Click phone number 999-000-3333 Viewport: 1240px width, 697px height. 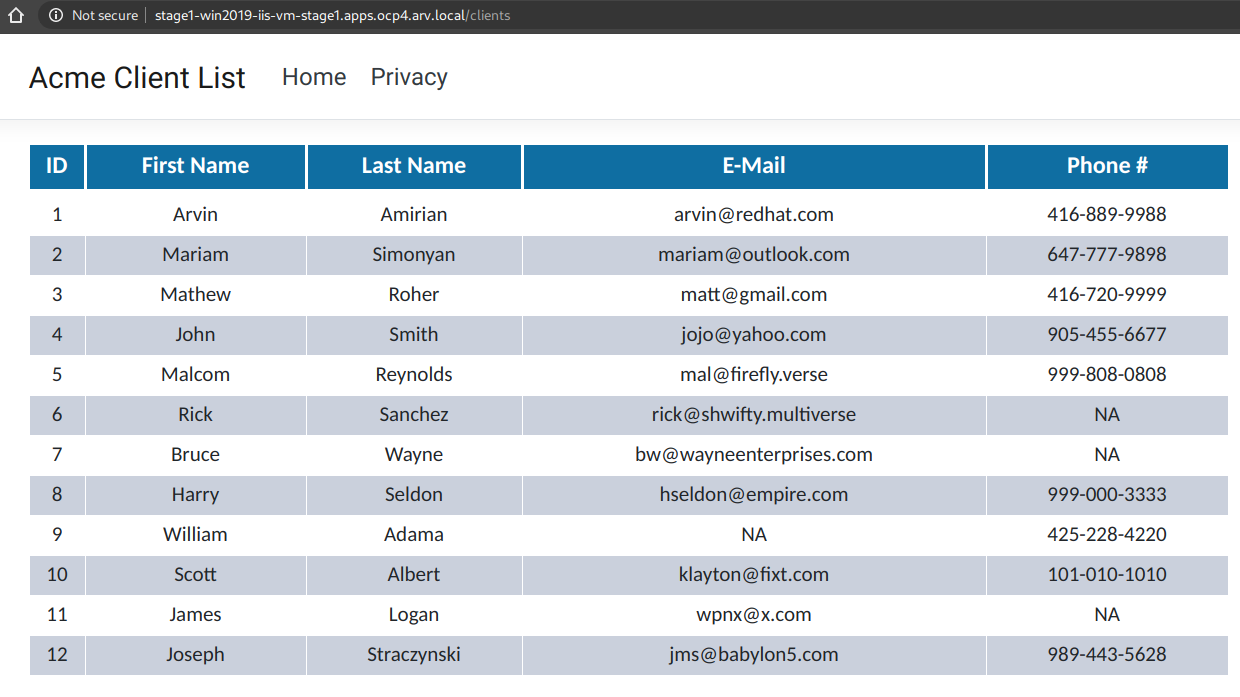(x=1107, y=494)
